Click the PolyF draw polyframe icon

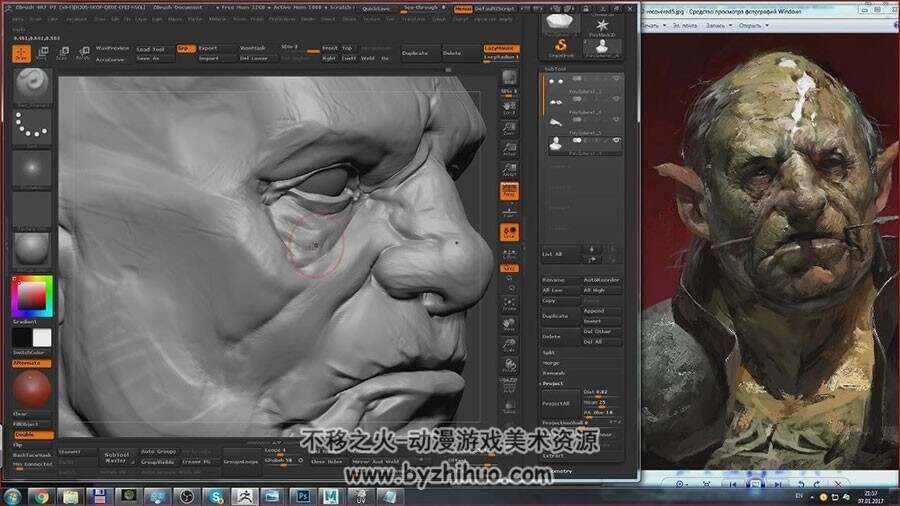tap(509, 386)
